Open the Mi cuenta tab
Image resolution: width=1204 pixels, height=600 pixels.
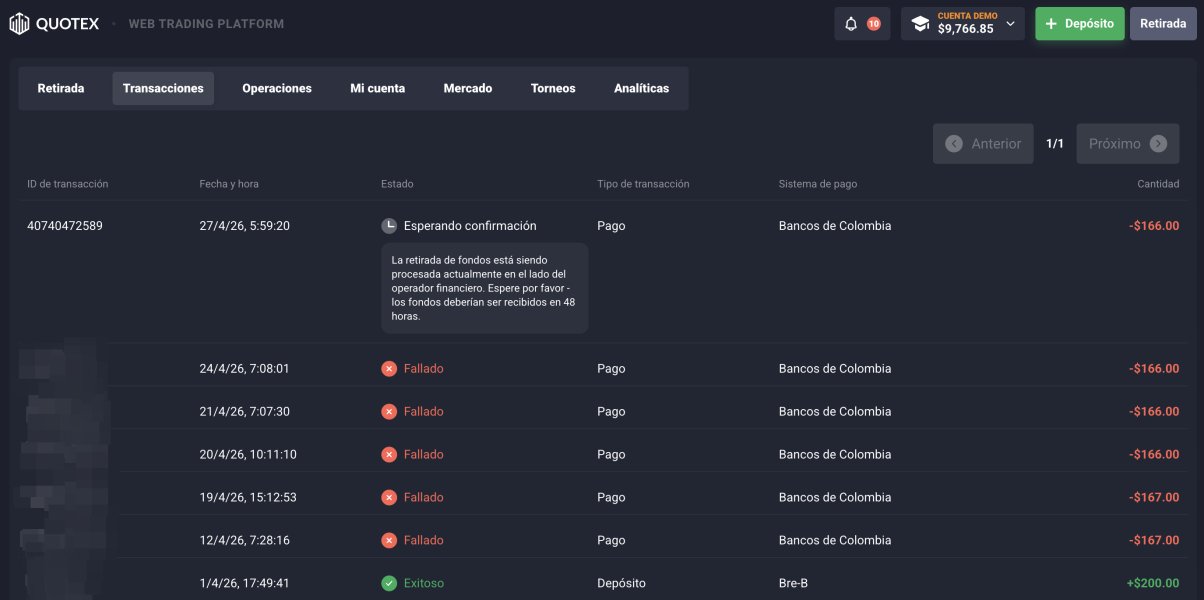(377, 88)
